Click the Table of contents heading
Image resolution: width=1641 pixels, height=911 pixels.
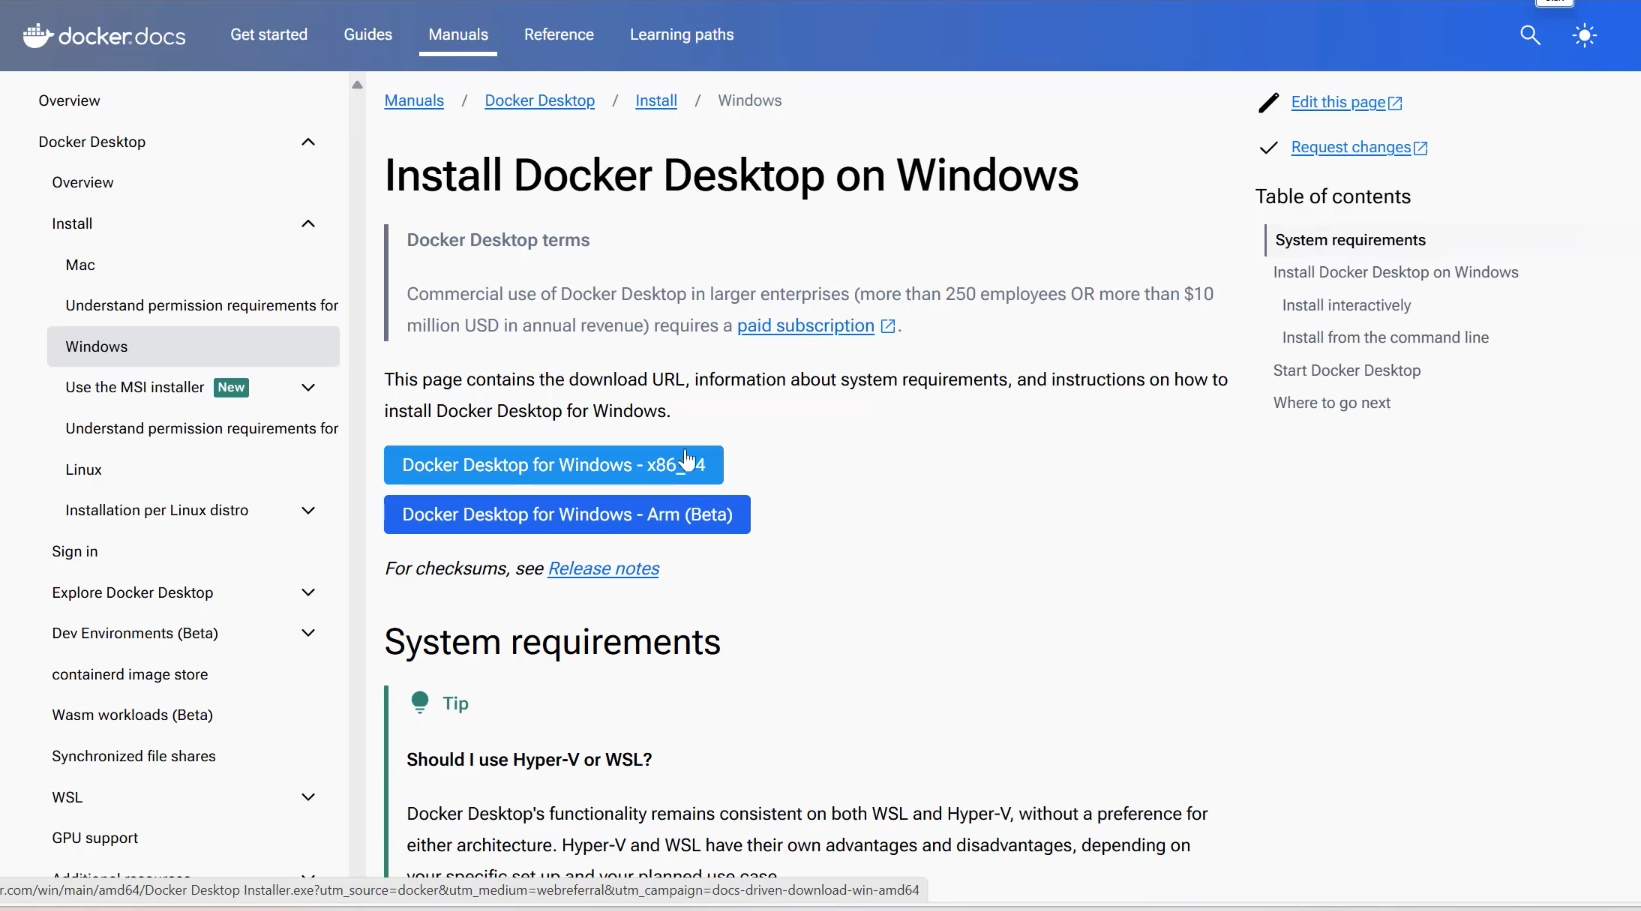point(1333,197)
